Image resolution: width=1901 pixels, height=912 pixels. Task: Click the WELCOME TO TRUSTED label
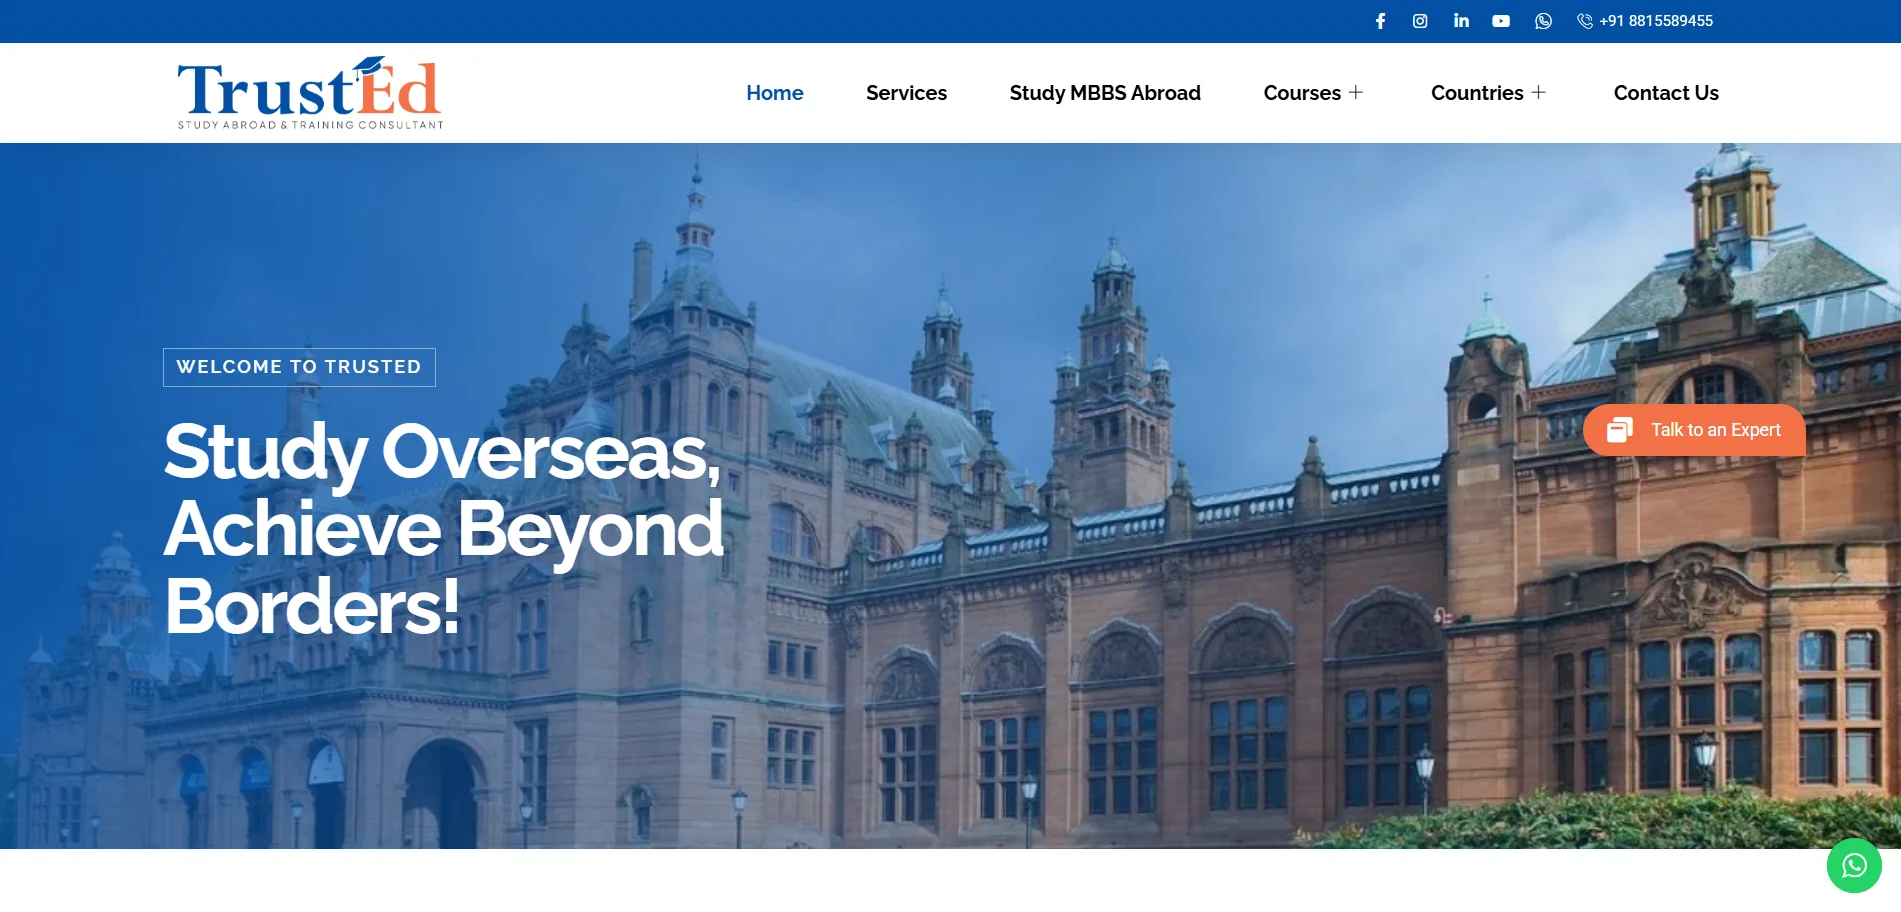coord(299,367)
